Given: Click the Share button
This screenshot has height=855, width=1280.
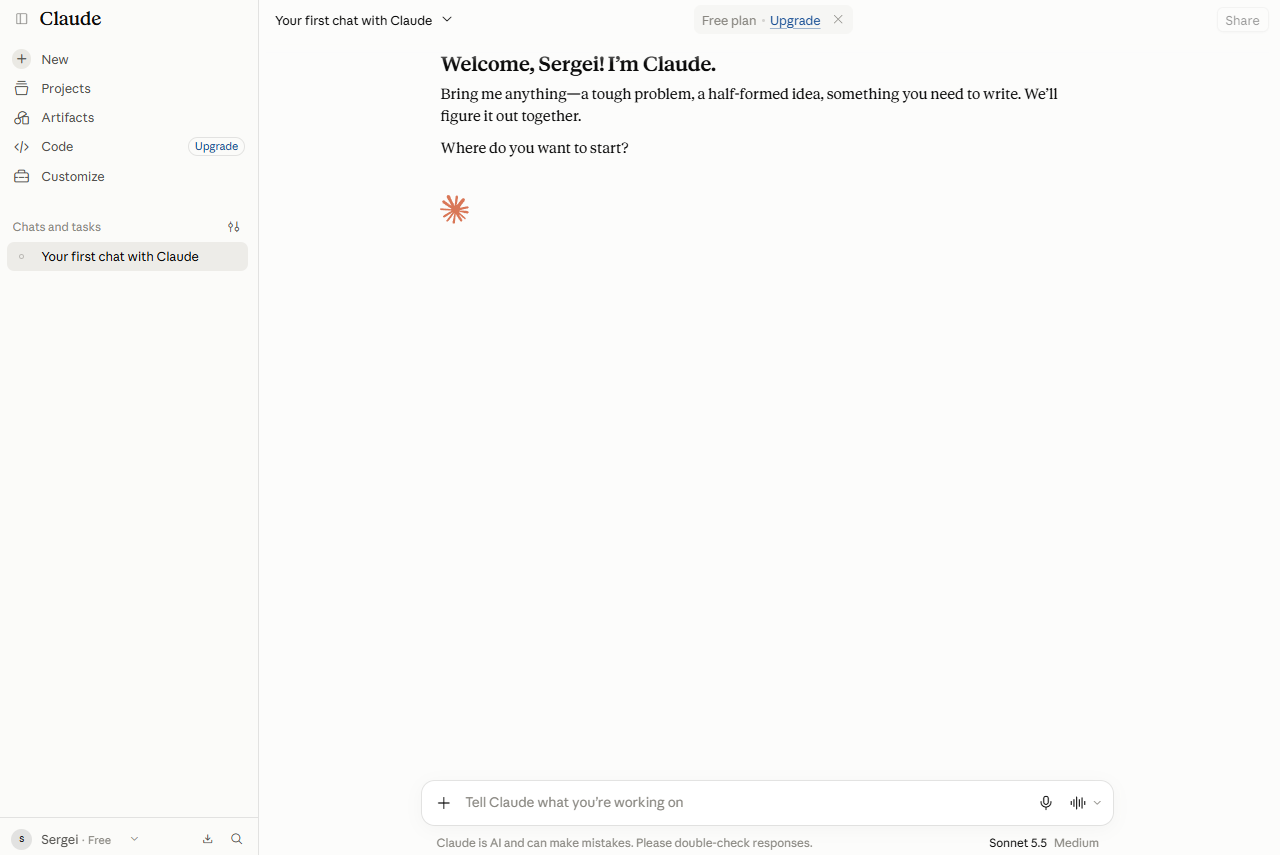Looking at the screenshot, I should pyautogui.click(x=1242, y=20).
